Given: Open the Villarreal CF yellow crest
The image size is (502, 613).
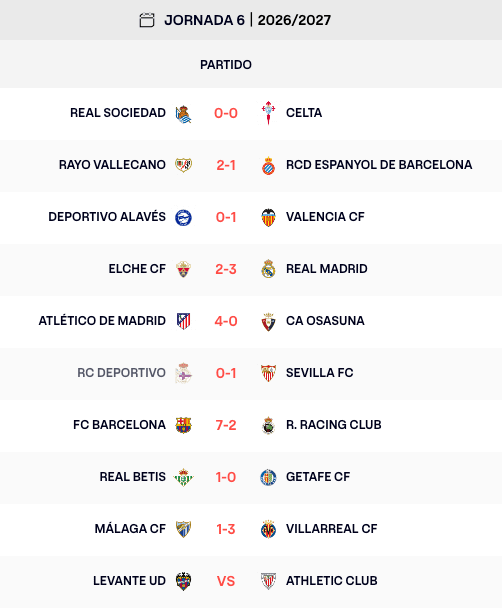Looking at the screenshot, I should (268, 529).
